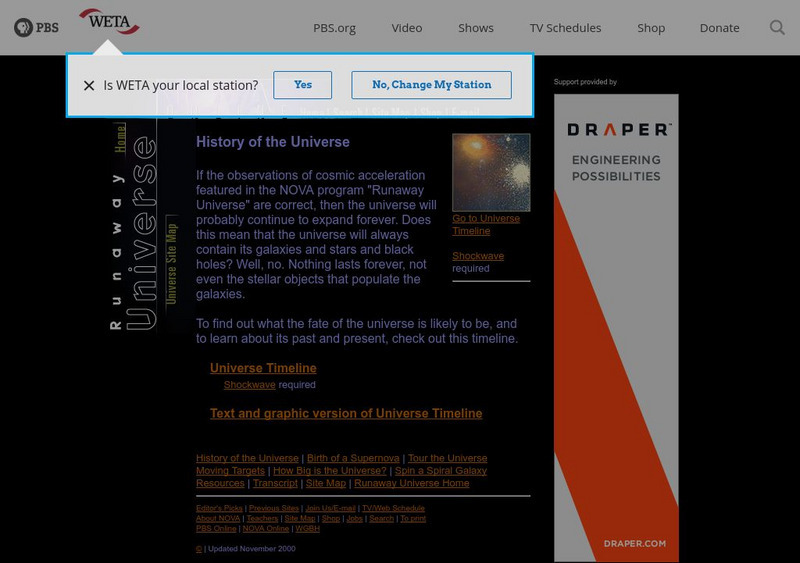Screen dimensions: 800x563
Task: Open Shows in the top navigation
Action: pos(476,28)
